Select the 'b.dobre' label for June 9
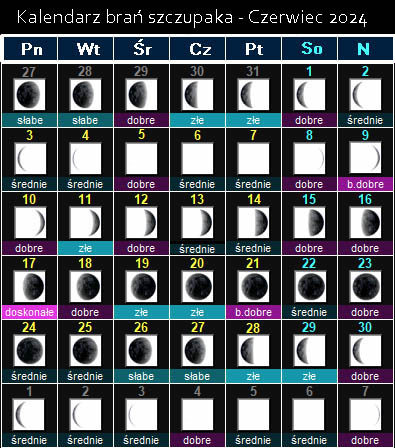Image resolution: width=395 pixels, height=448 pixels. [x=365, y=184]
